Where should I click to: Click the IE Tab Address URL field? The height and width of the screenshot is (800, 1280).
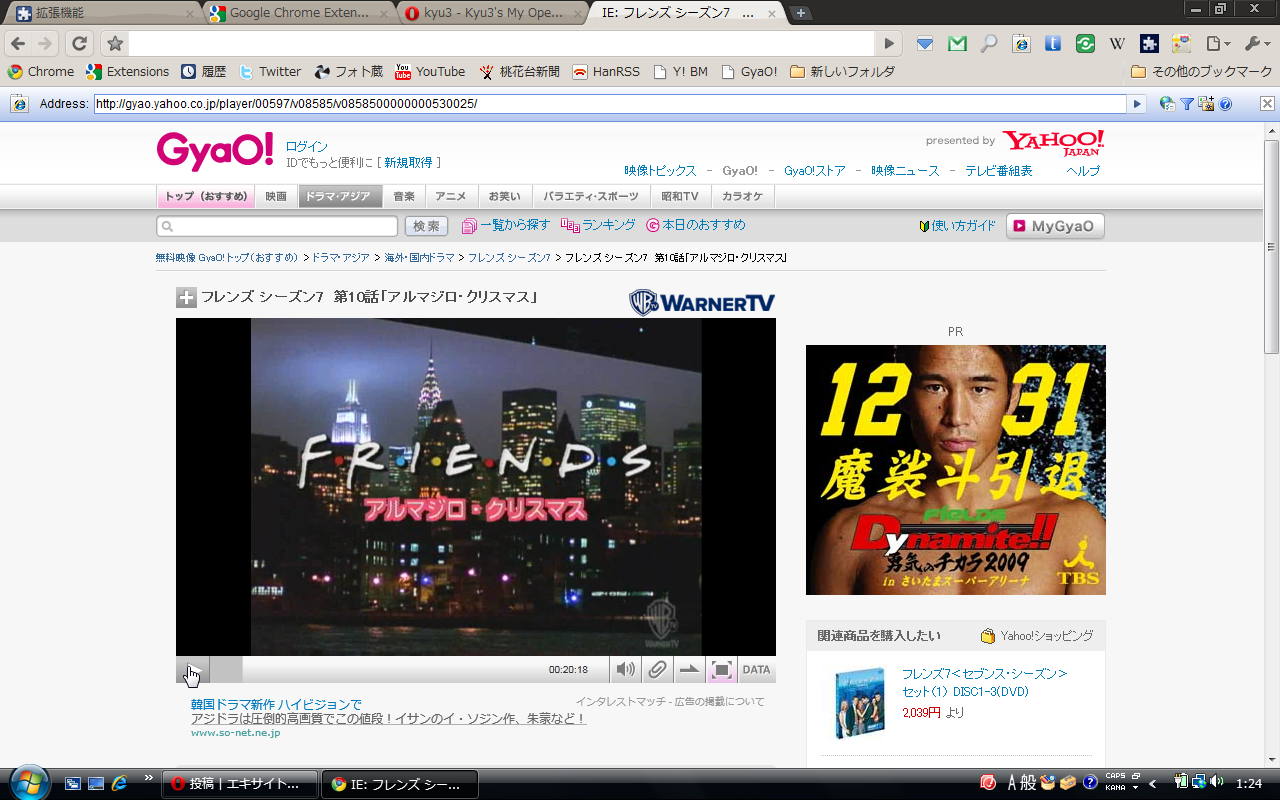tap(610, 104)
